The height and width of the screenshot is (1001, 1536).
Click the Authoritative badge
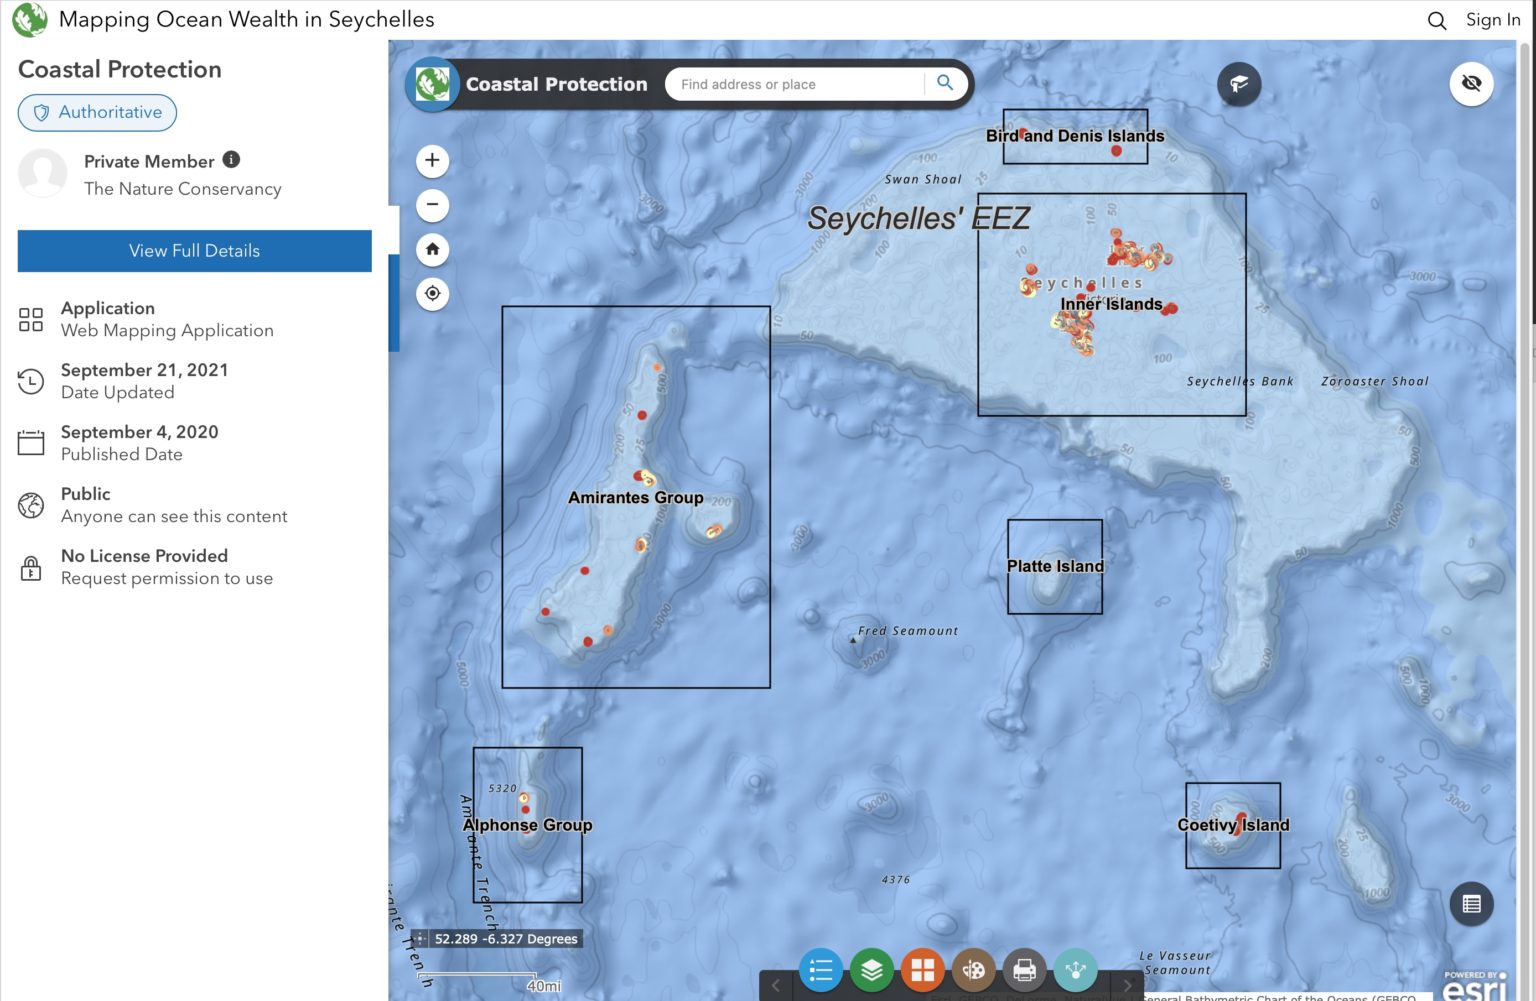click(97, 112)
